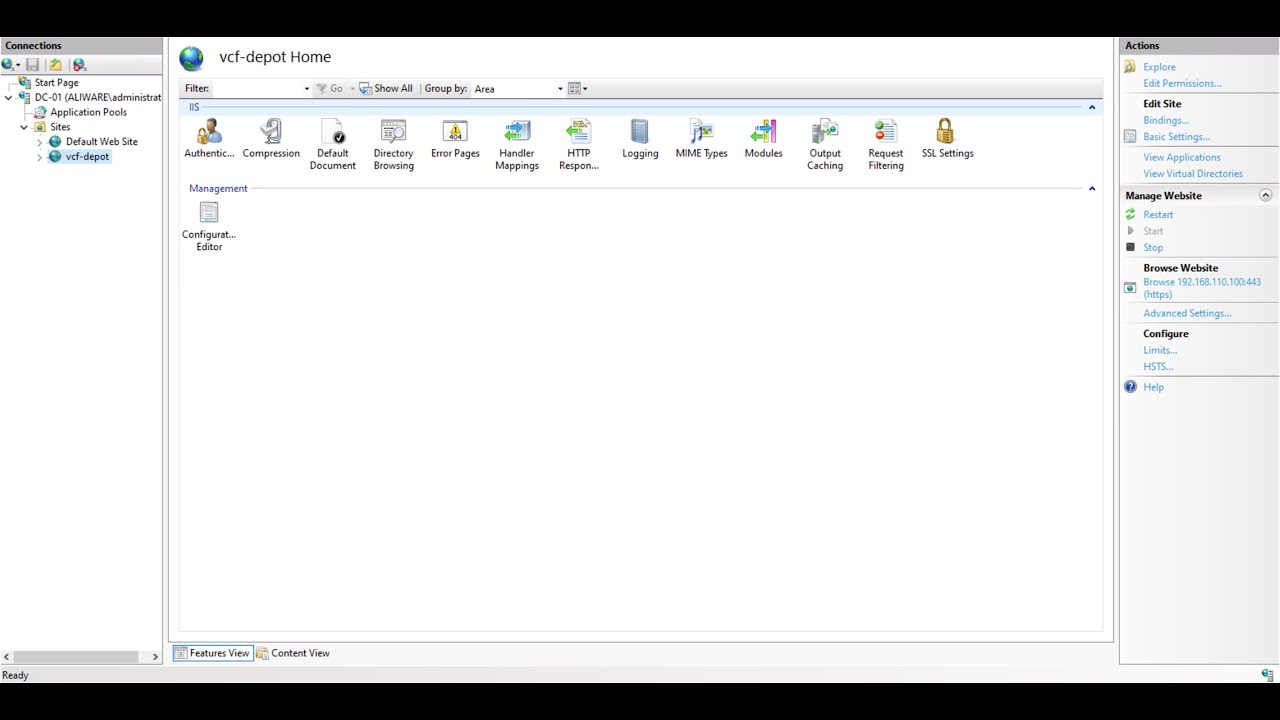Open the Compression feature

coord(271,139)
